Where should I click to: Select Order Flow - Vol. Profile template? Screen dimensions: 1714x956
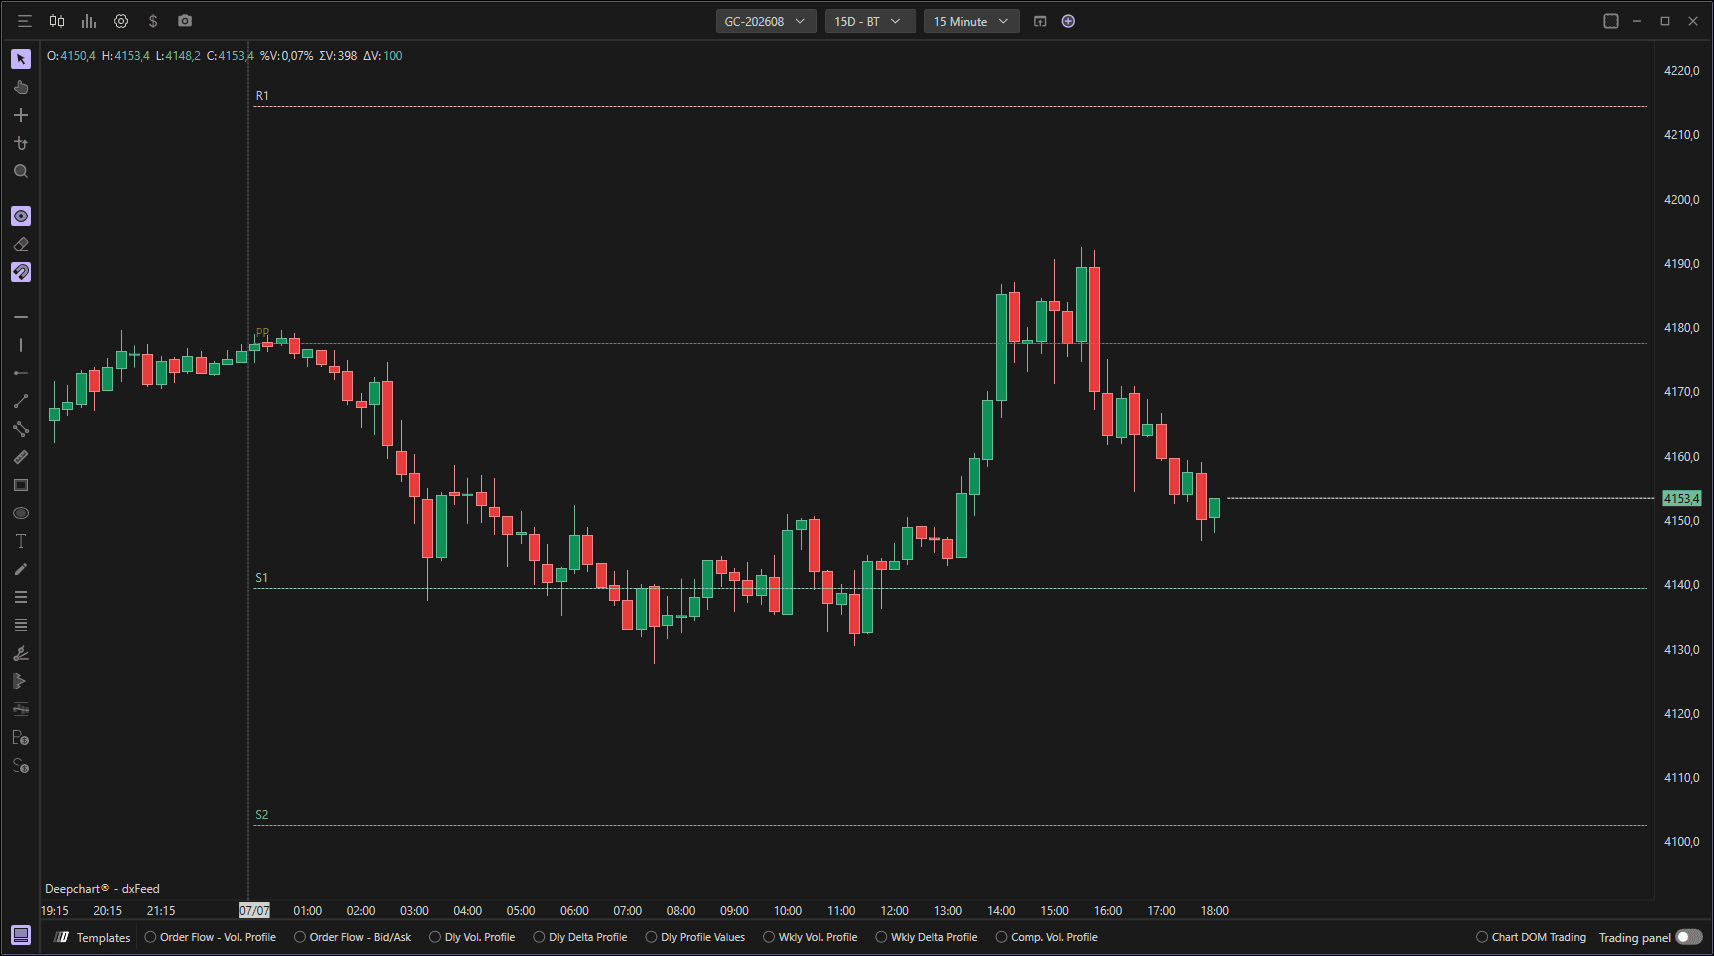211,937
